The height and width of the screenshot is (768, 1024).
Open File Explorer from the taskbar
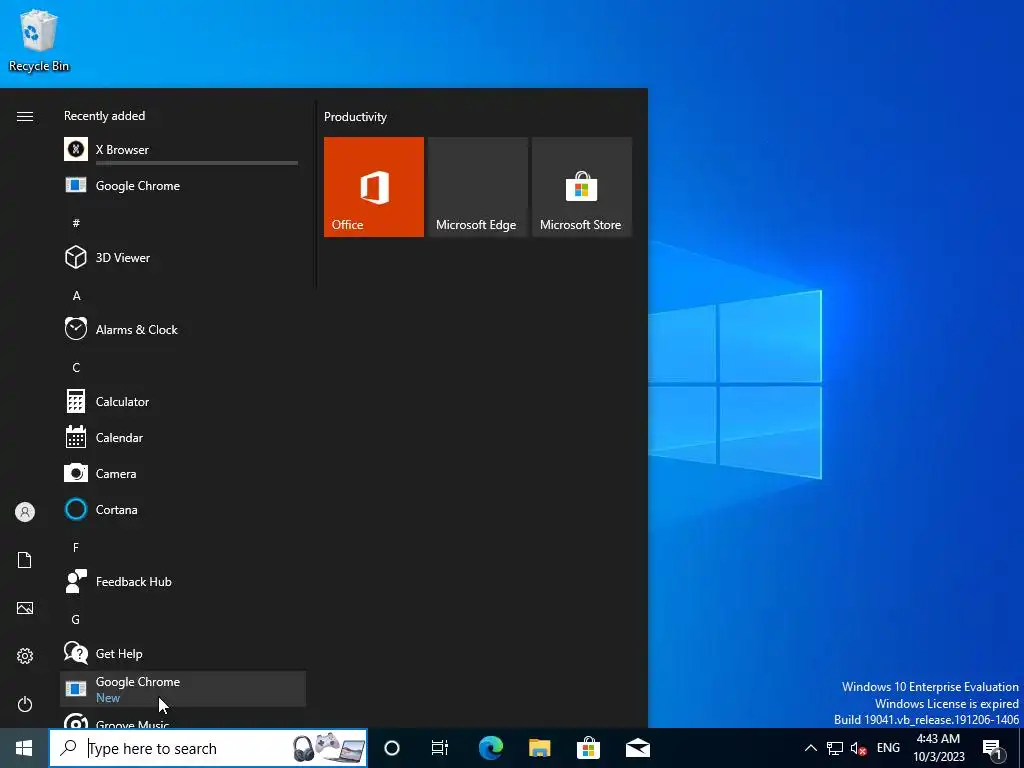click(x=539, y=748)
